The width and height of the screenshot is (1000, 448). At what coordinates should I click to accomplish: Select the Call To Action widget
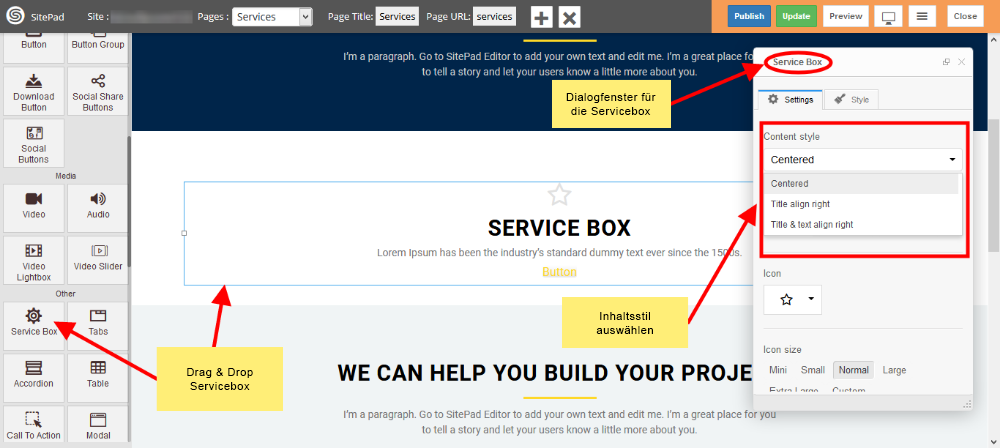coord(34,424)
